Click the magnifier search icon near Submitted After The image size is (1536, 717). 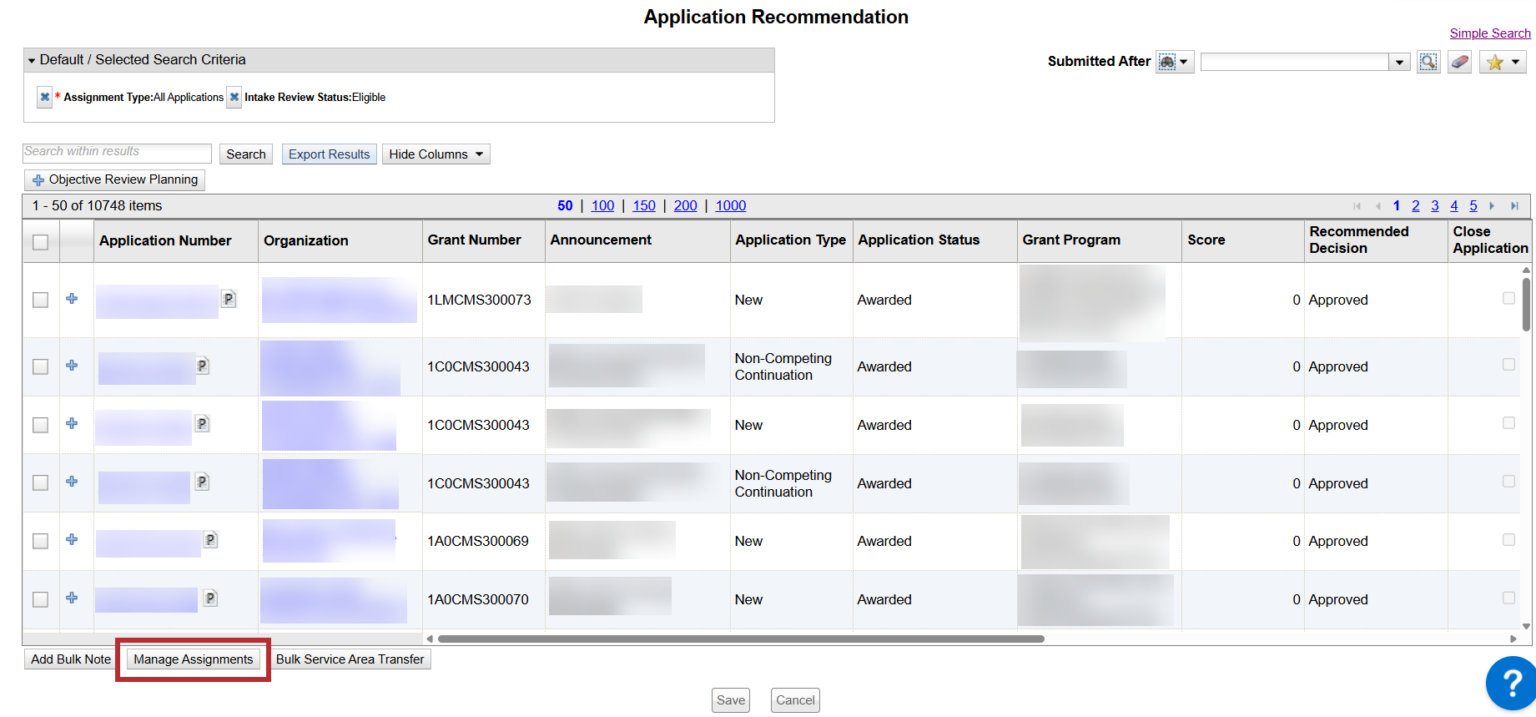[x=1428, y=62]
